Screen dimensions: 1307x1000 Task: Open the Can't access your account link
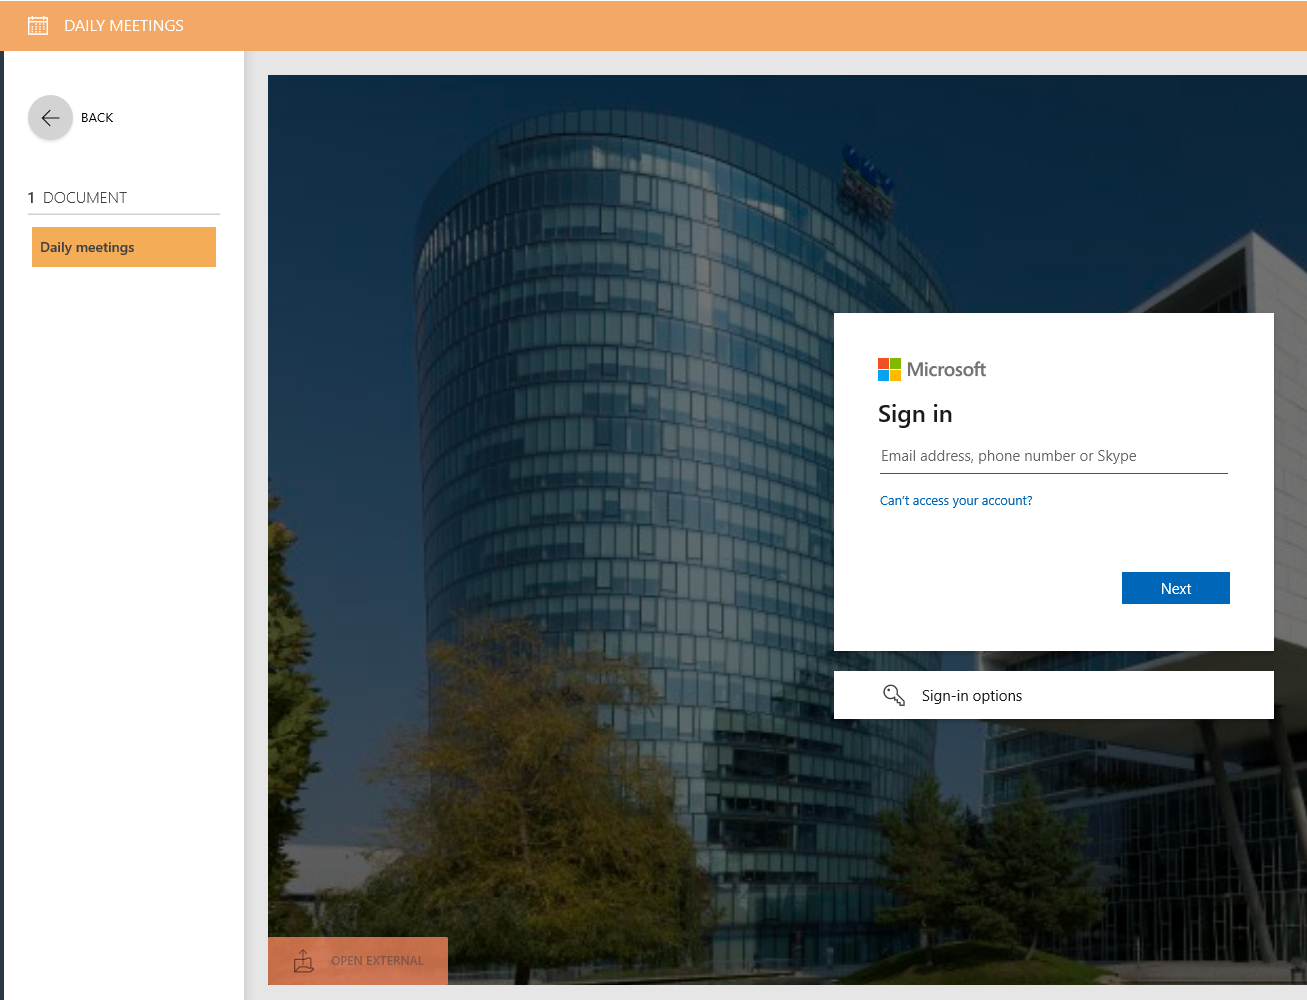click(955, 501)
